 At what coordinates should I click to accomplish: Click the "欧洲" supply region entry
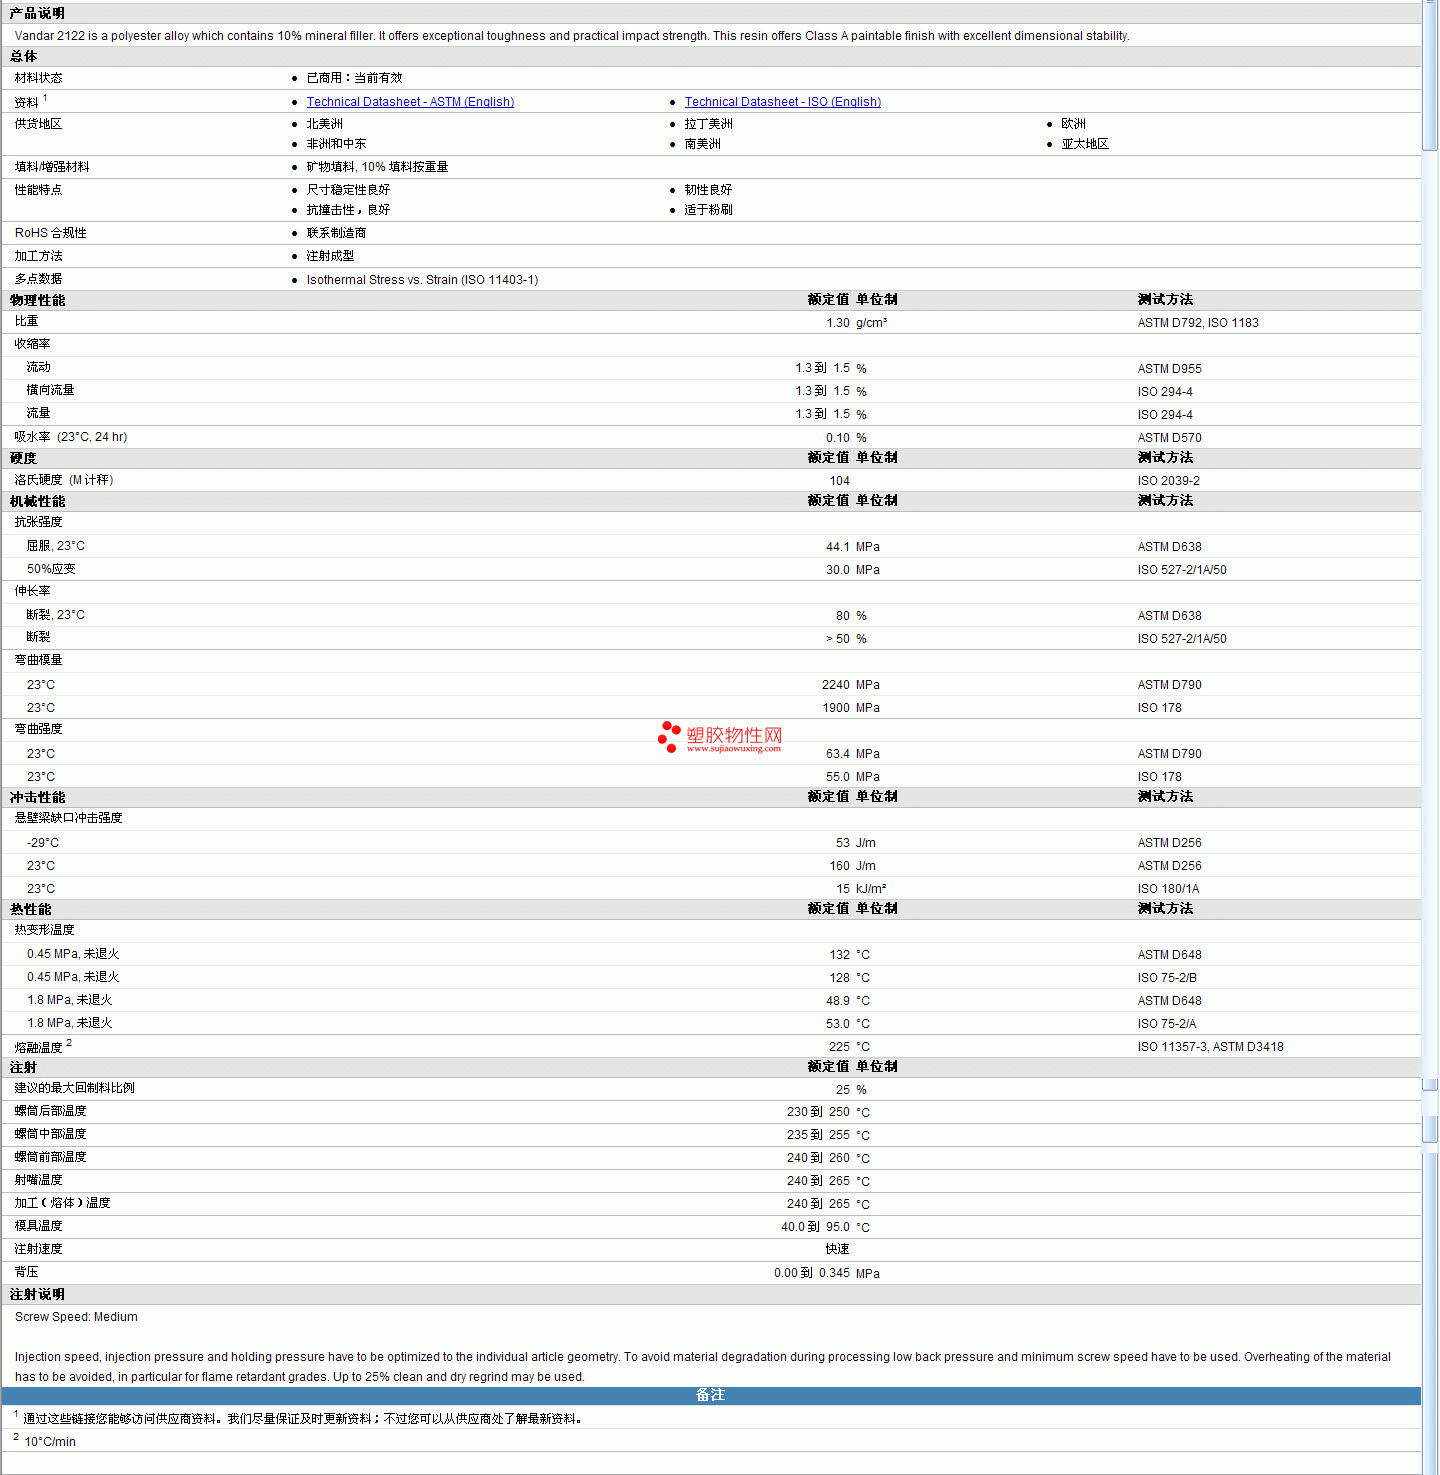[1074, 124]
